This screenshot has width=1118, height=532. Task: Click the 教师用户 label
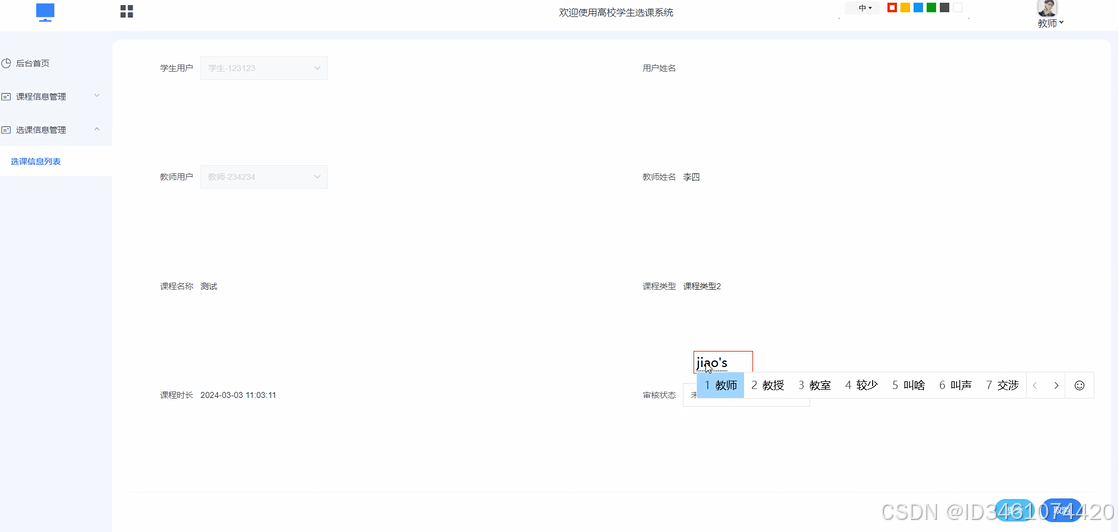click(x=176, y=177)
